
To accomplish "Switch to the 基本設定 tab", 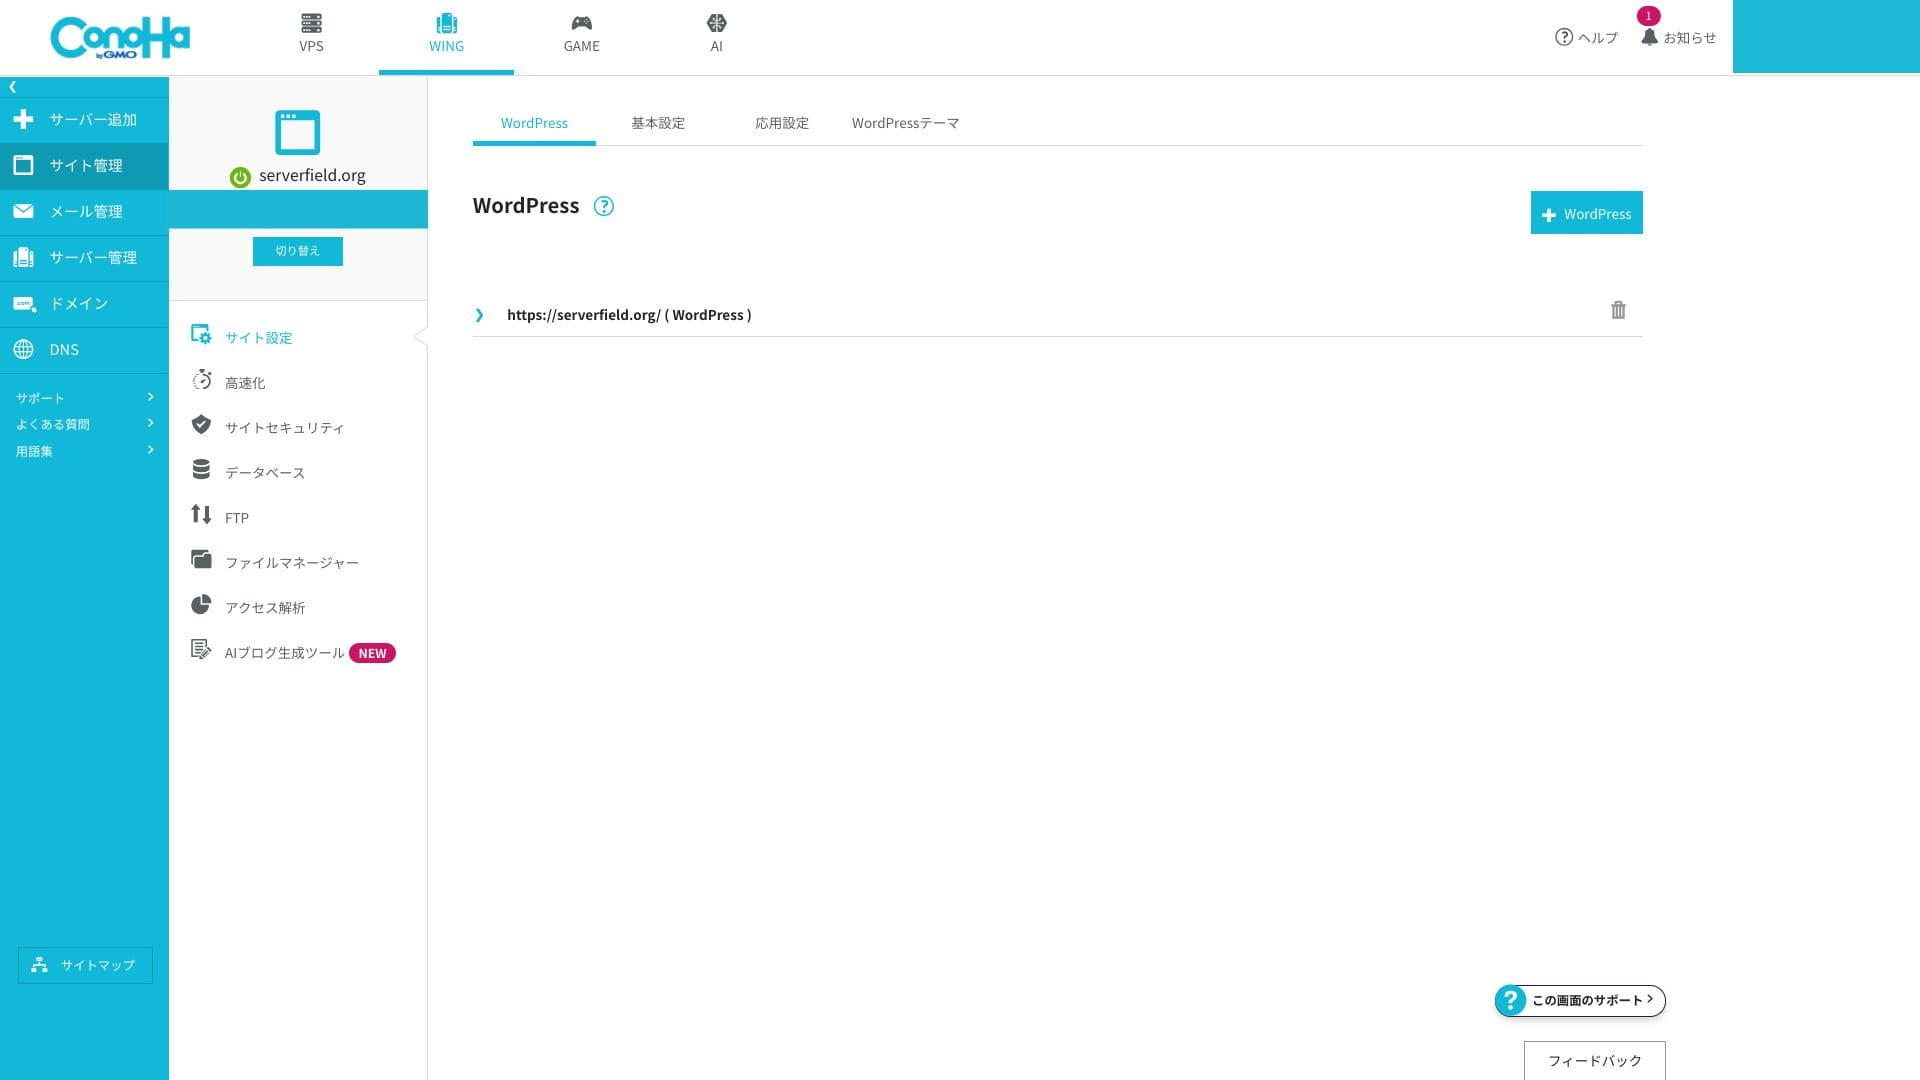I will tap(658, 123).
